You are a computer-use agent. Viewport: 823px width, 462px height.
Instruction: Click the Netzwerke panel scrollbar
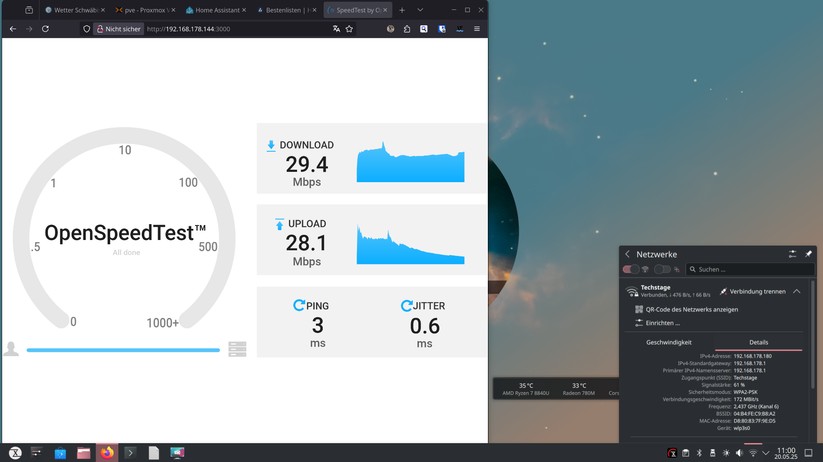coord(813,334)
